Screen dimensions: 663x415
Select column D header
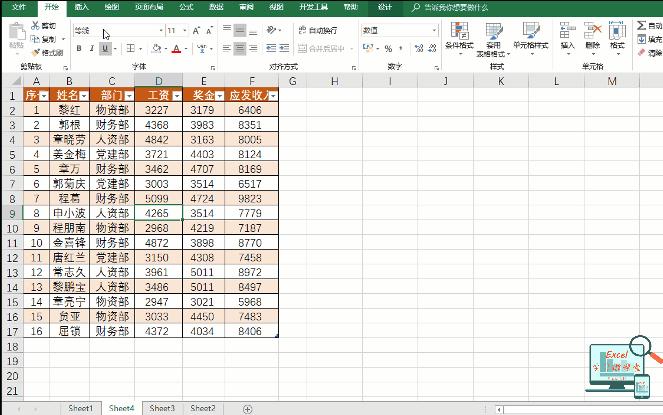pos(159,81)
